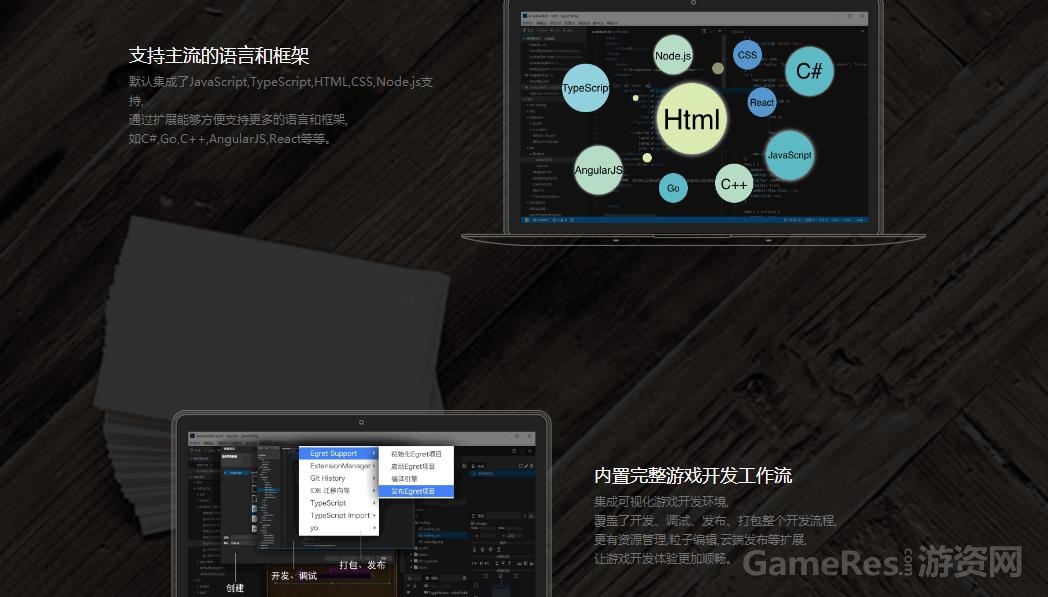This screenshot has width=1048, height=597.
Task: Click the 开发、调试 label
Action: [294, 576]
